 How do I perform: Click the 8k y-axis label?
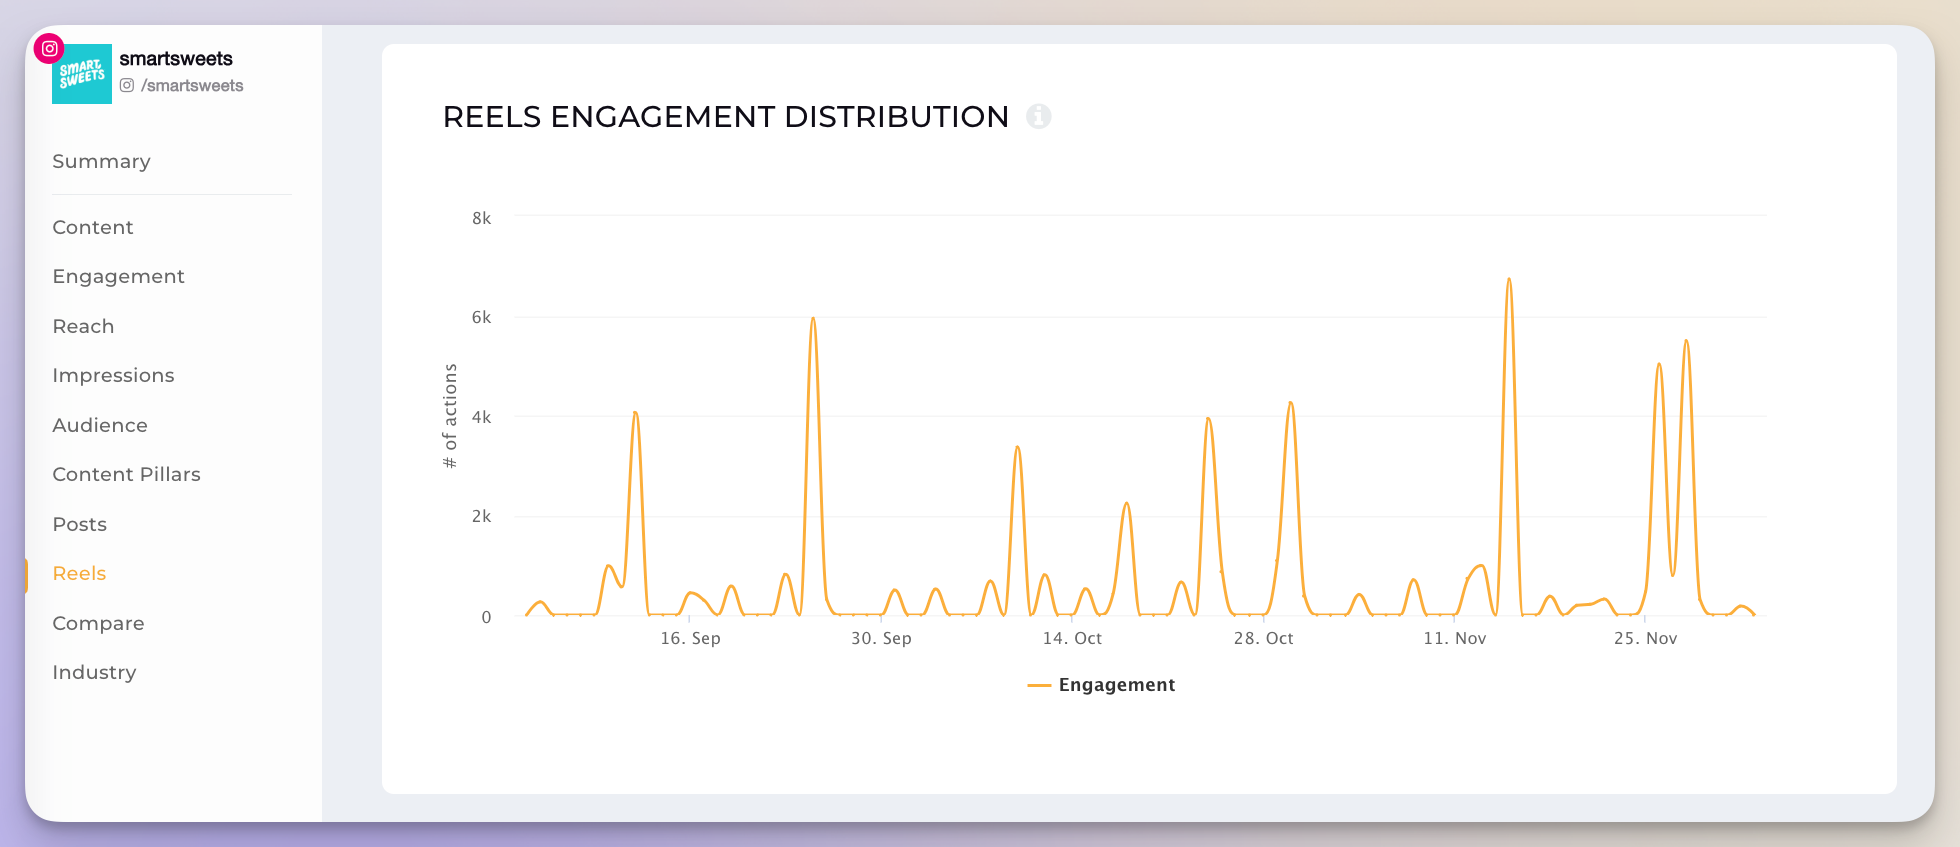point(481,218)
